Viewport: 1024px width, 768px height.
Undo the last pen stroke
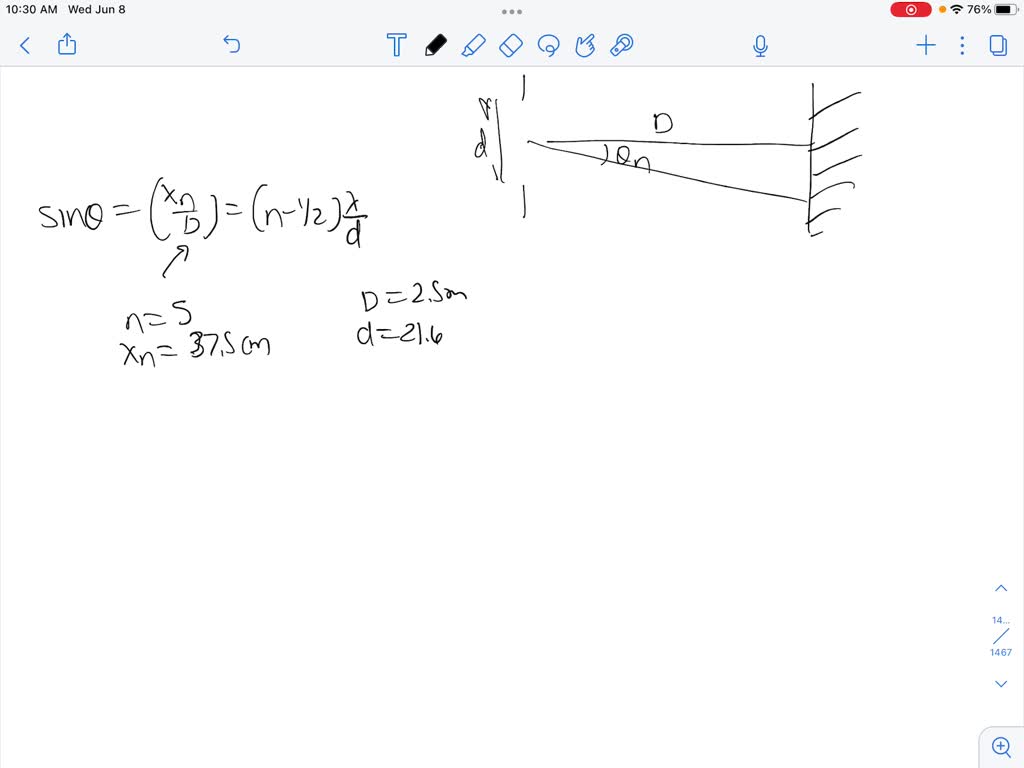click(x=231, y=45)
